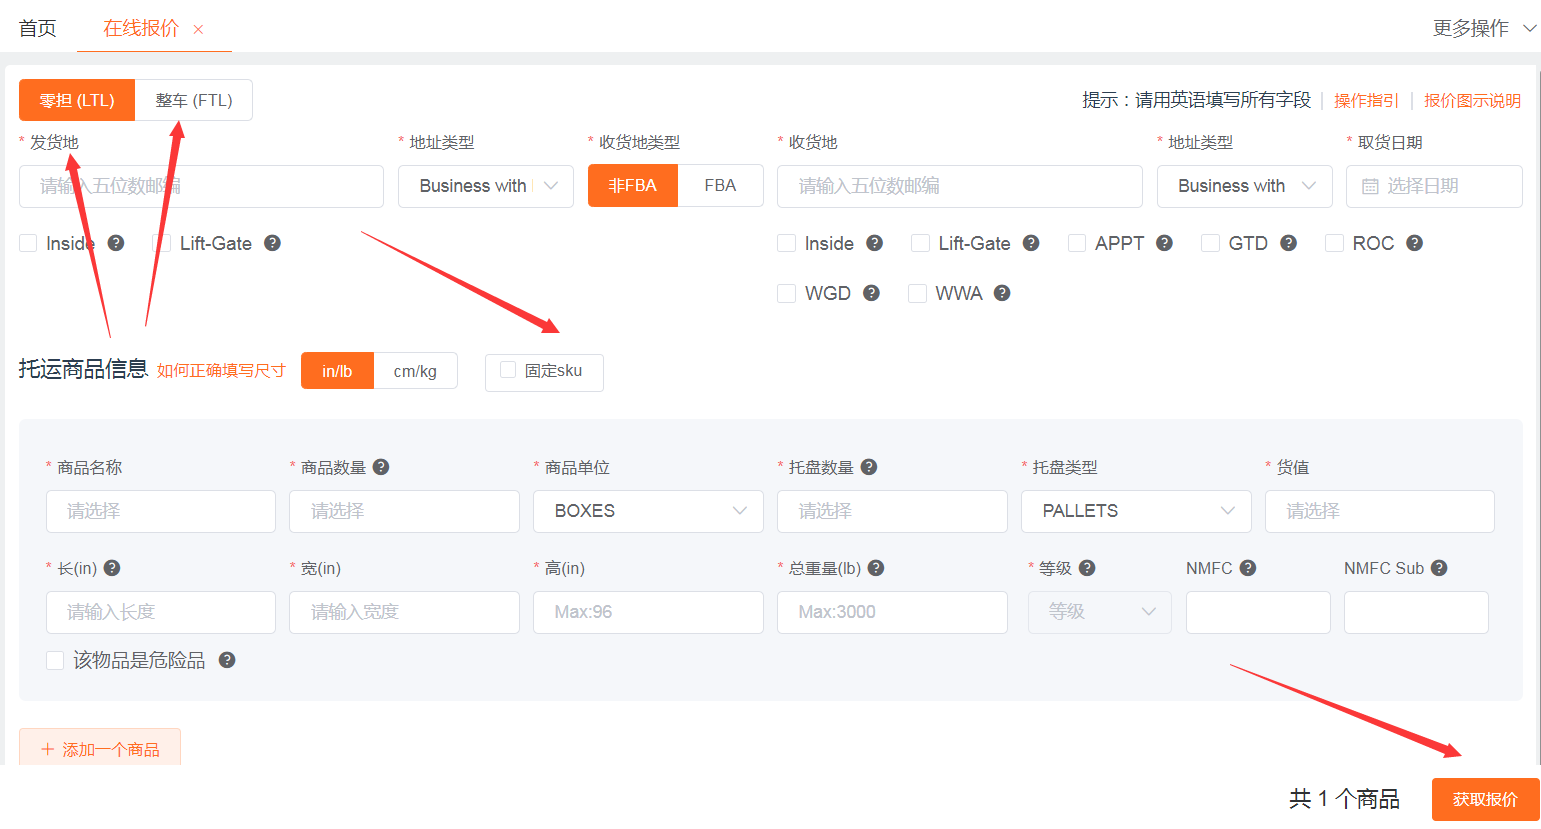Switch units to cm/kg
The width and height of the screenshot is (1541, 829).
coord(415,371)
